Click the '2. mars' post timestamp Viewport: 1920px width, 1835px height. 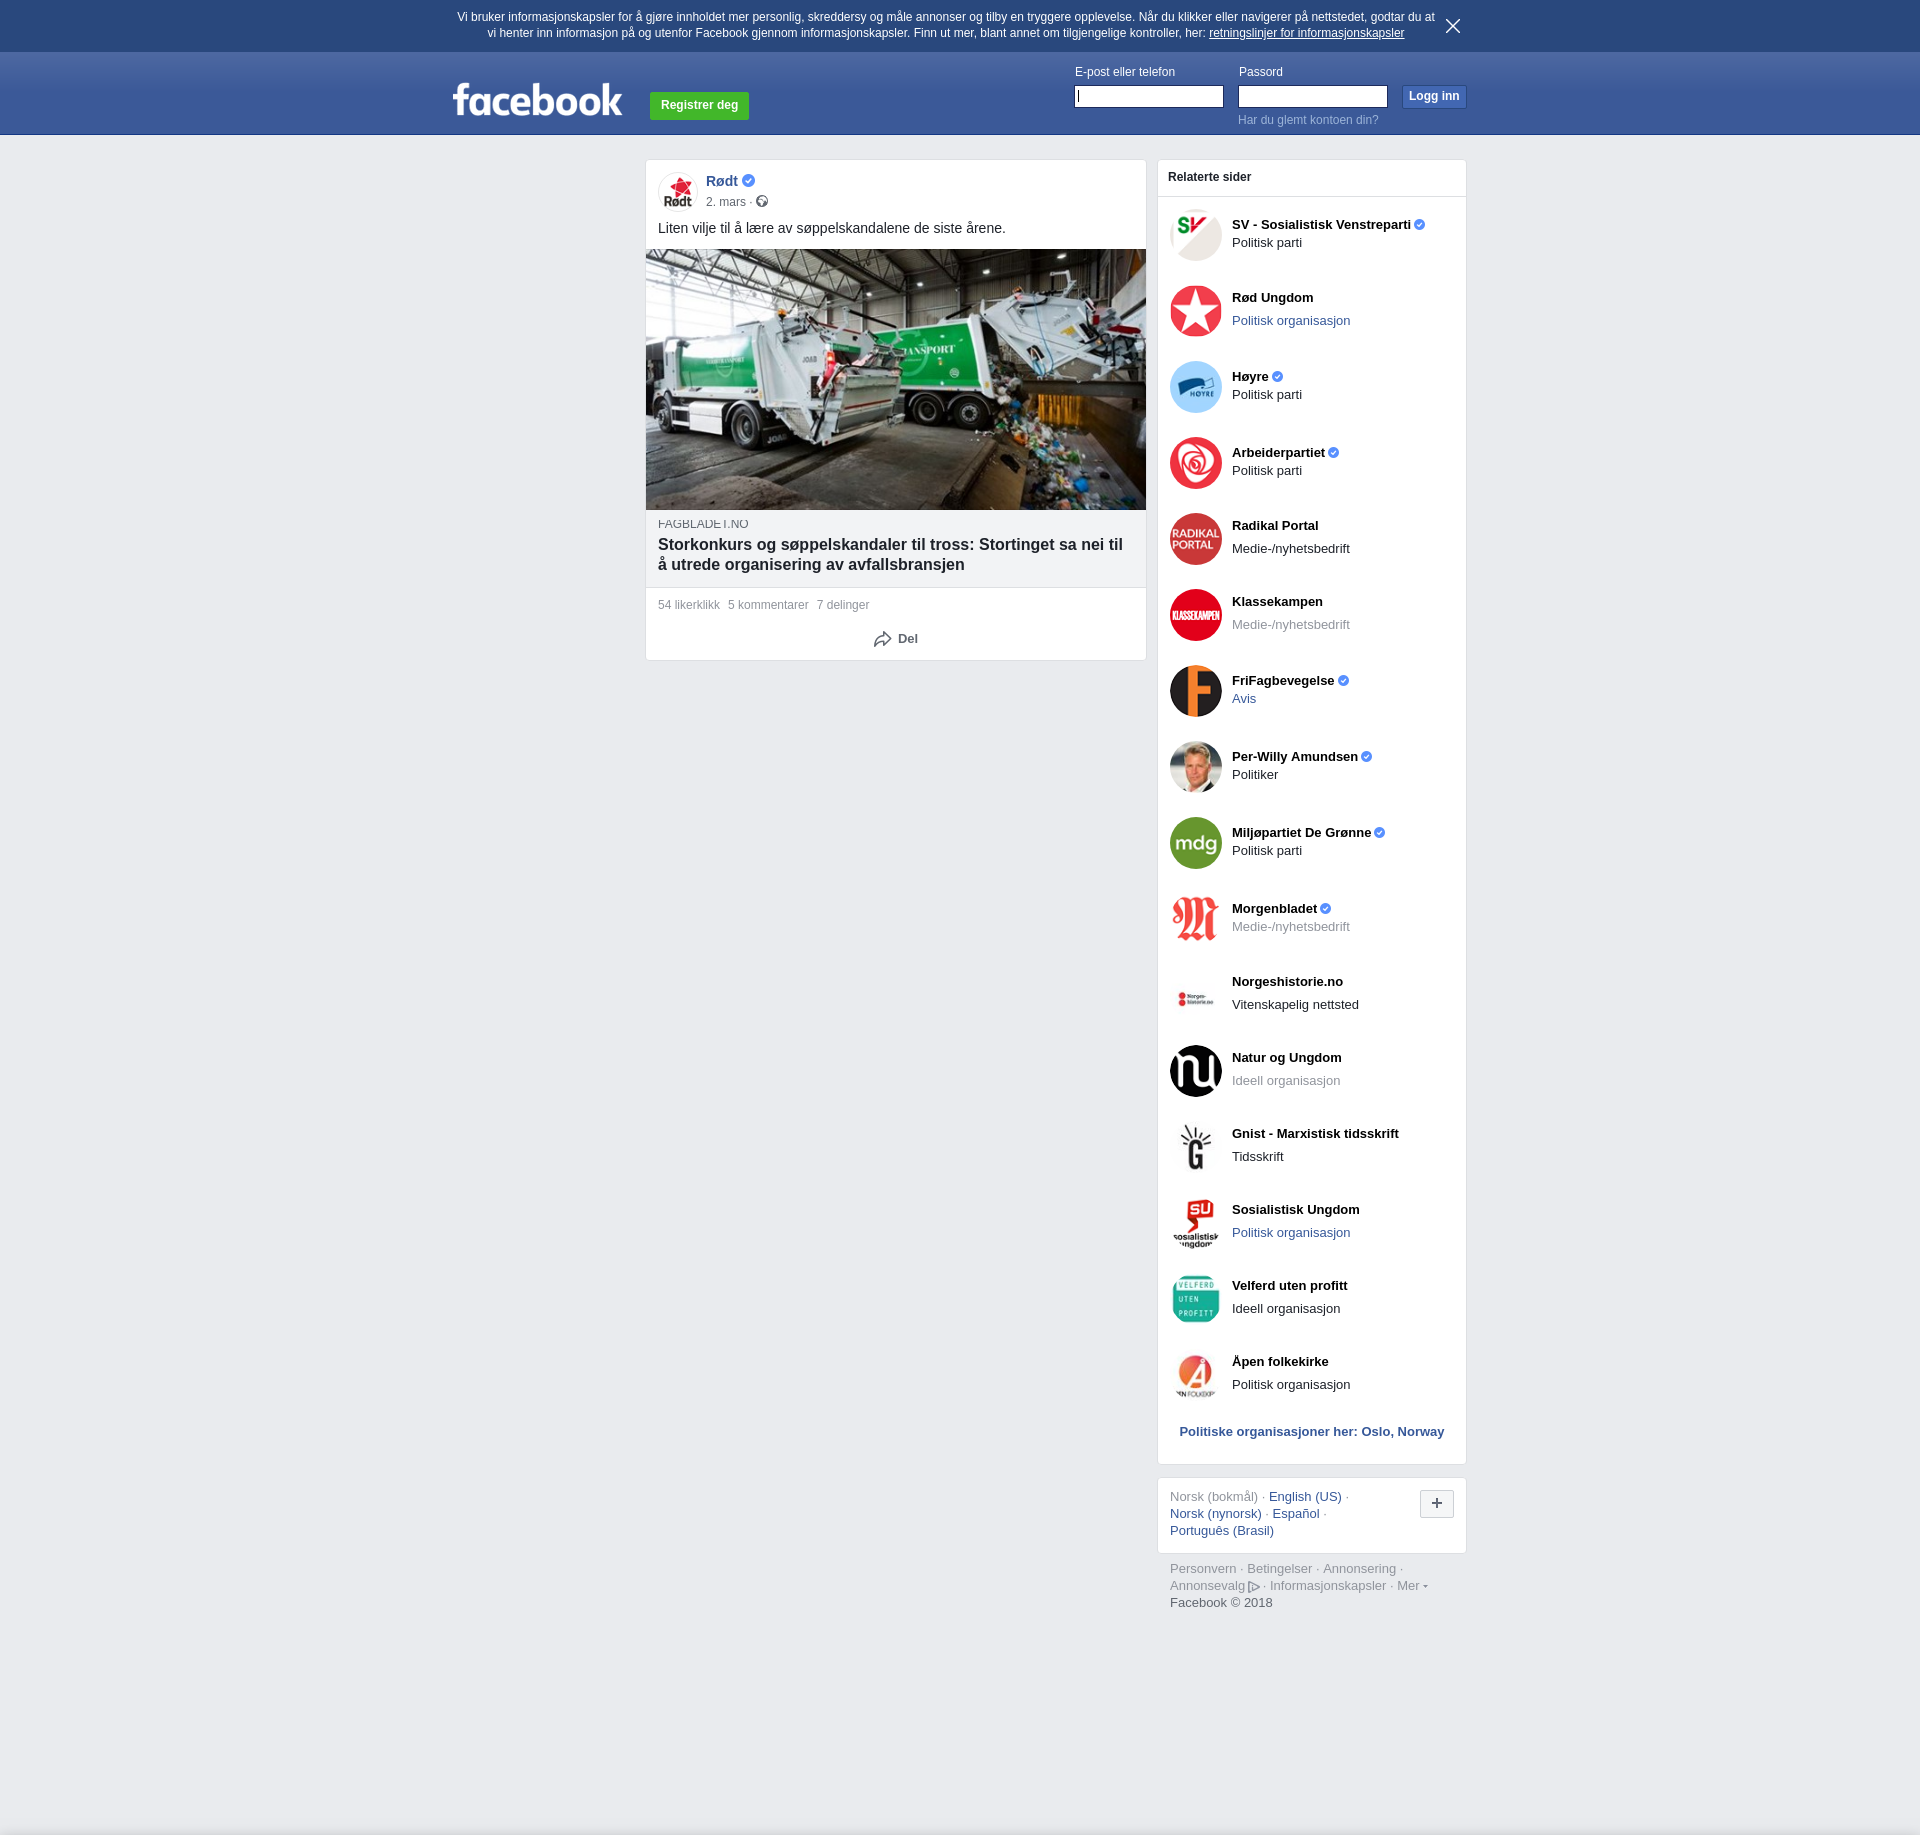tap(726, 202)
